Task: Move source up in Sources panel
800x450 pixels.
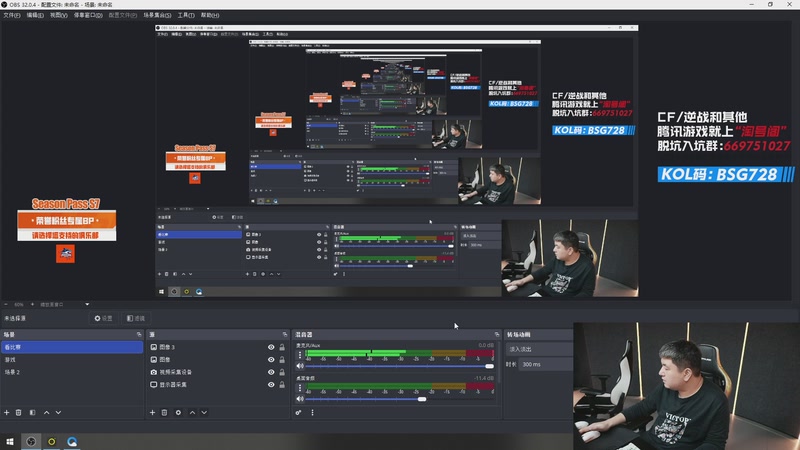Action: (192, 412)
